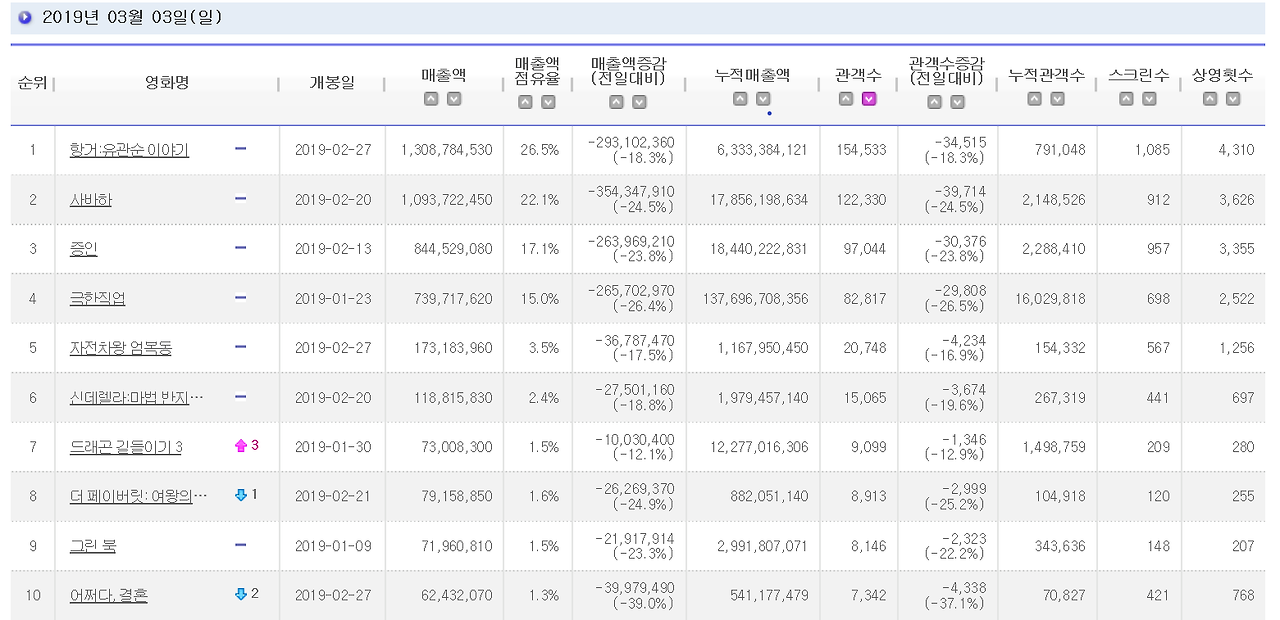Click cumulative revenue 137,696,708,356

756,299
